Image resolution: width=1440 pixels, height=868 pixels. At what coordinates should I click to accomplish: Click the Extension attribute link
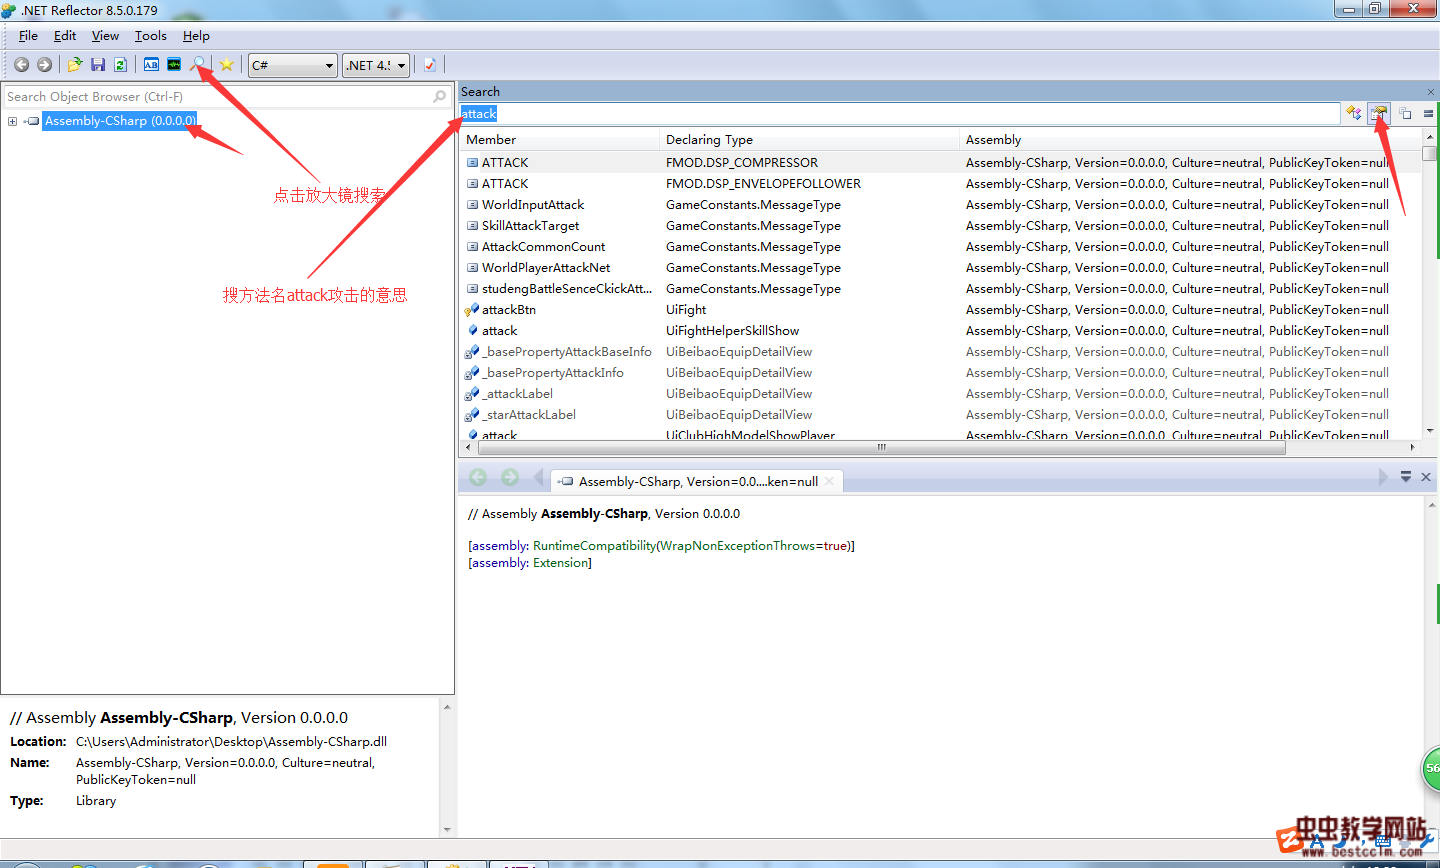coord(560,563)
